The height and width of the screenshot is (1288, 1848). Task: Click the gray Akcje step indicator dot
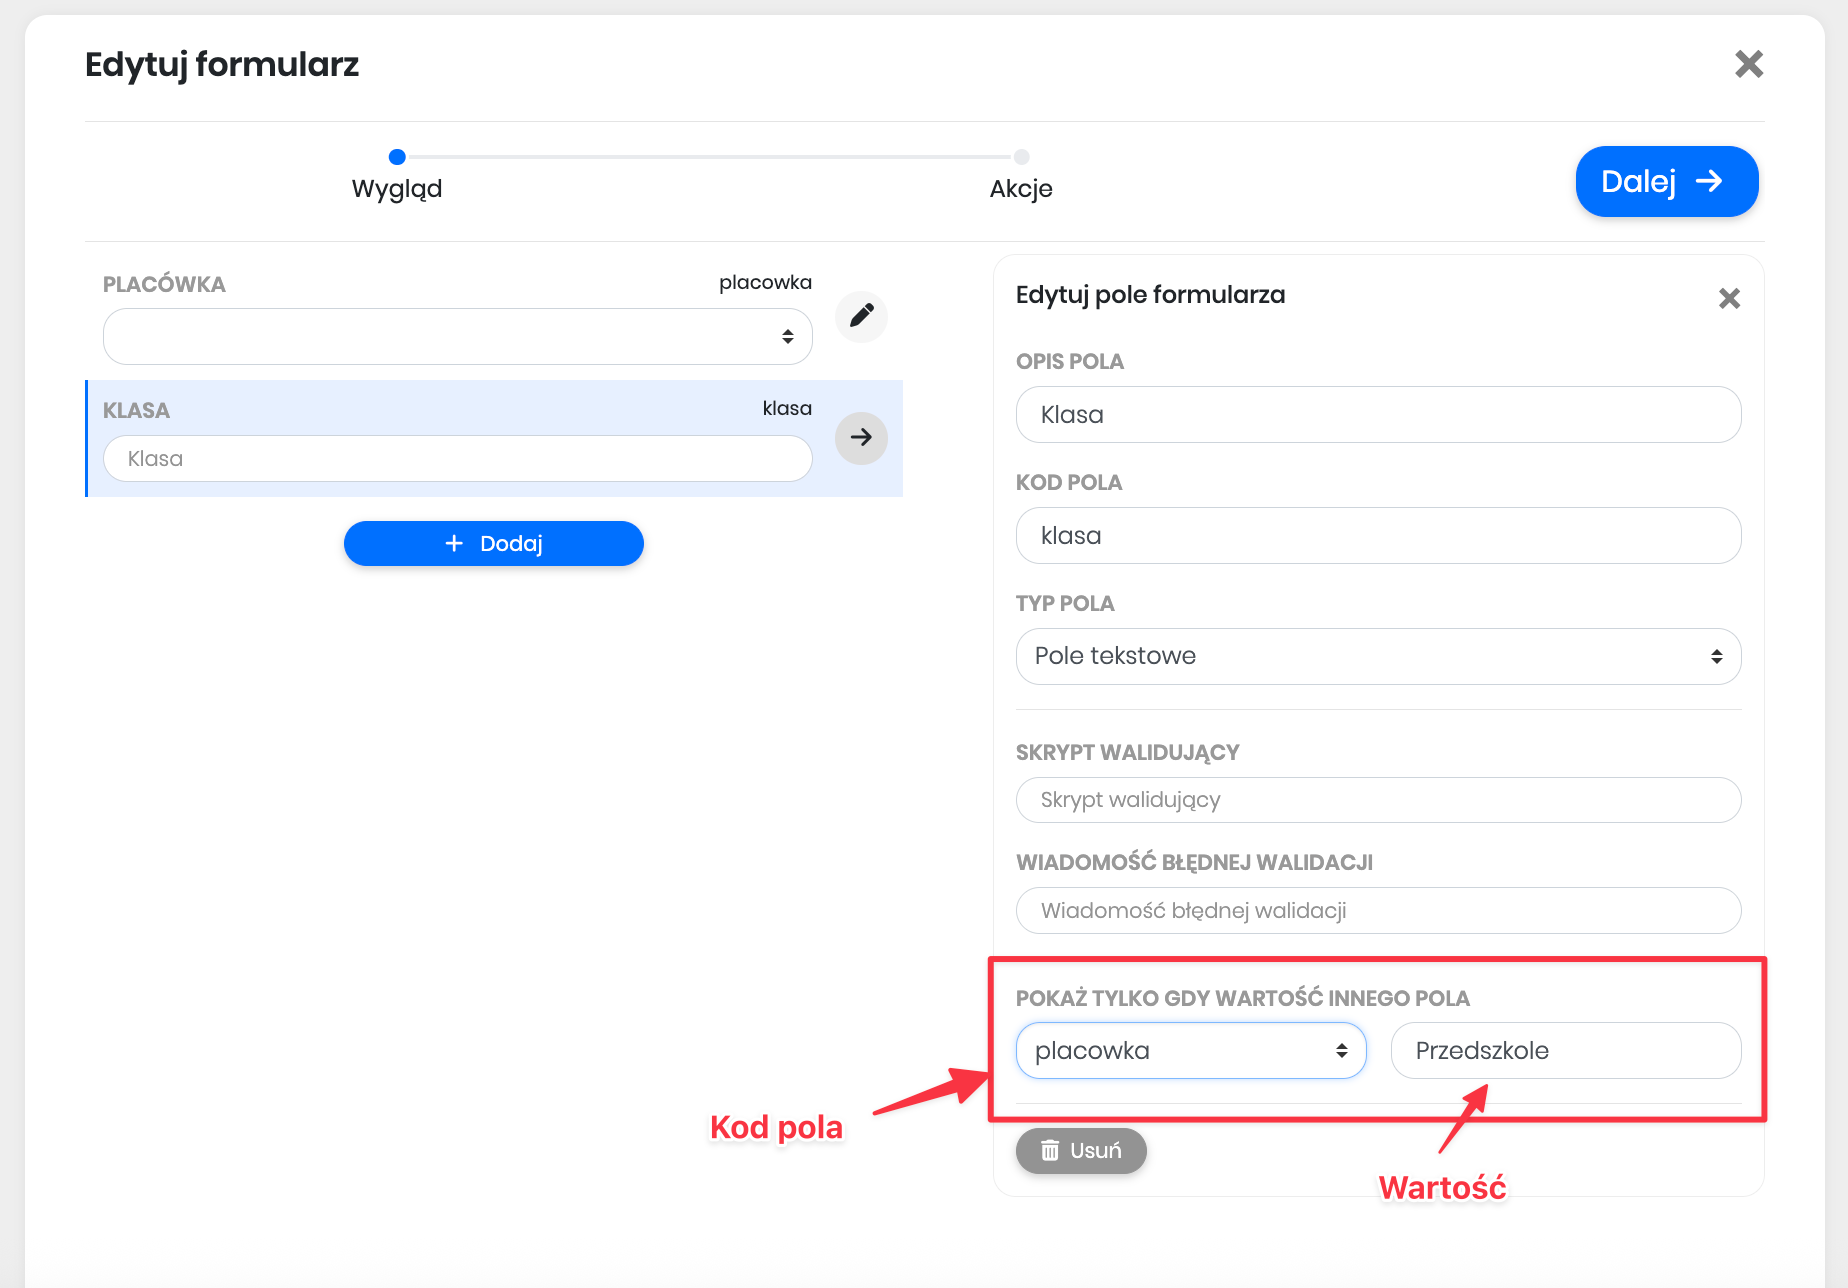(x=1021, y=157)
